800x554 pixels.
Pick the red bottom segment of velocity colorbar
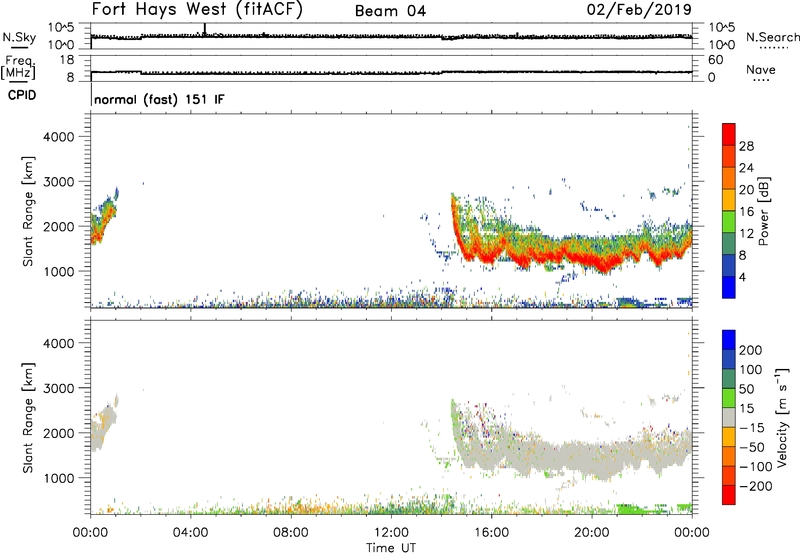tap(729, 495)
